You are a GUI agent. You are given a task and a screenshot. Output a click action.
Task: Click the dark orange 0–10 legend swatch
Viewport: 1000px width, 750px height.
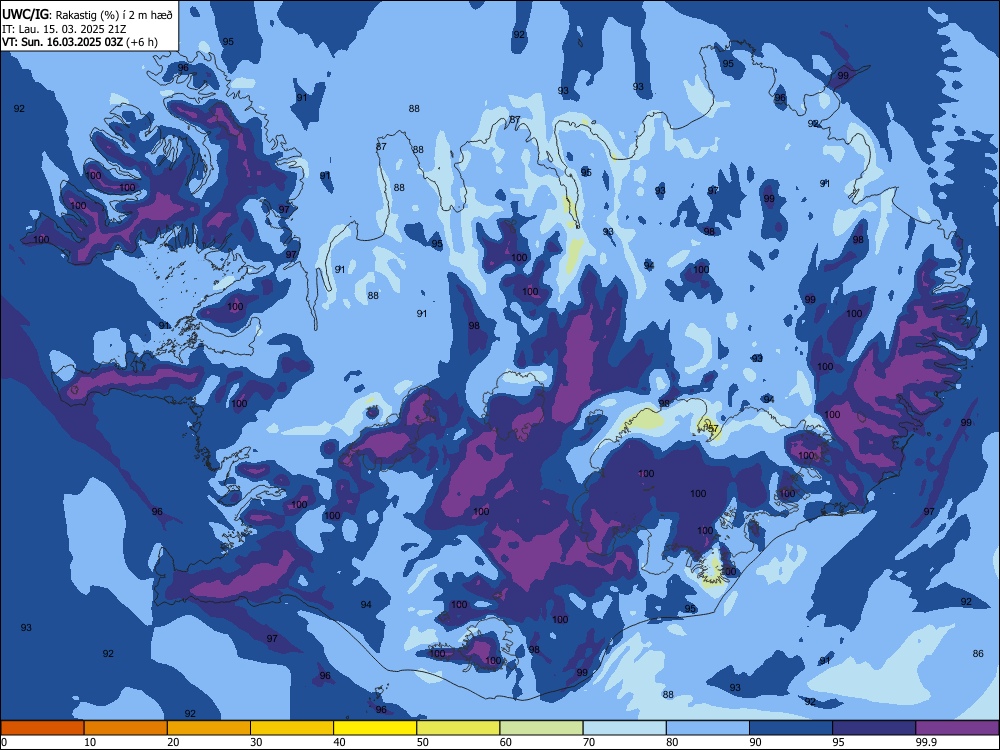[42, 728]
